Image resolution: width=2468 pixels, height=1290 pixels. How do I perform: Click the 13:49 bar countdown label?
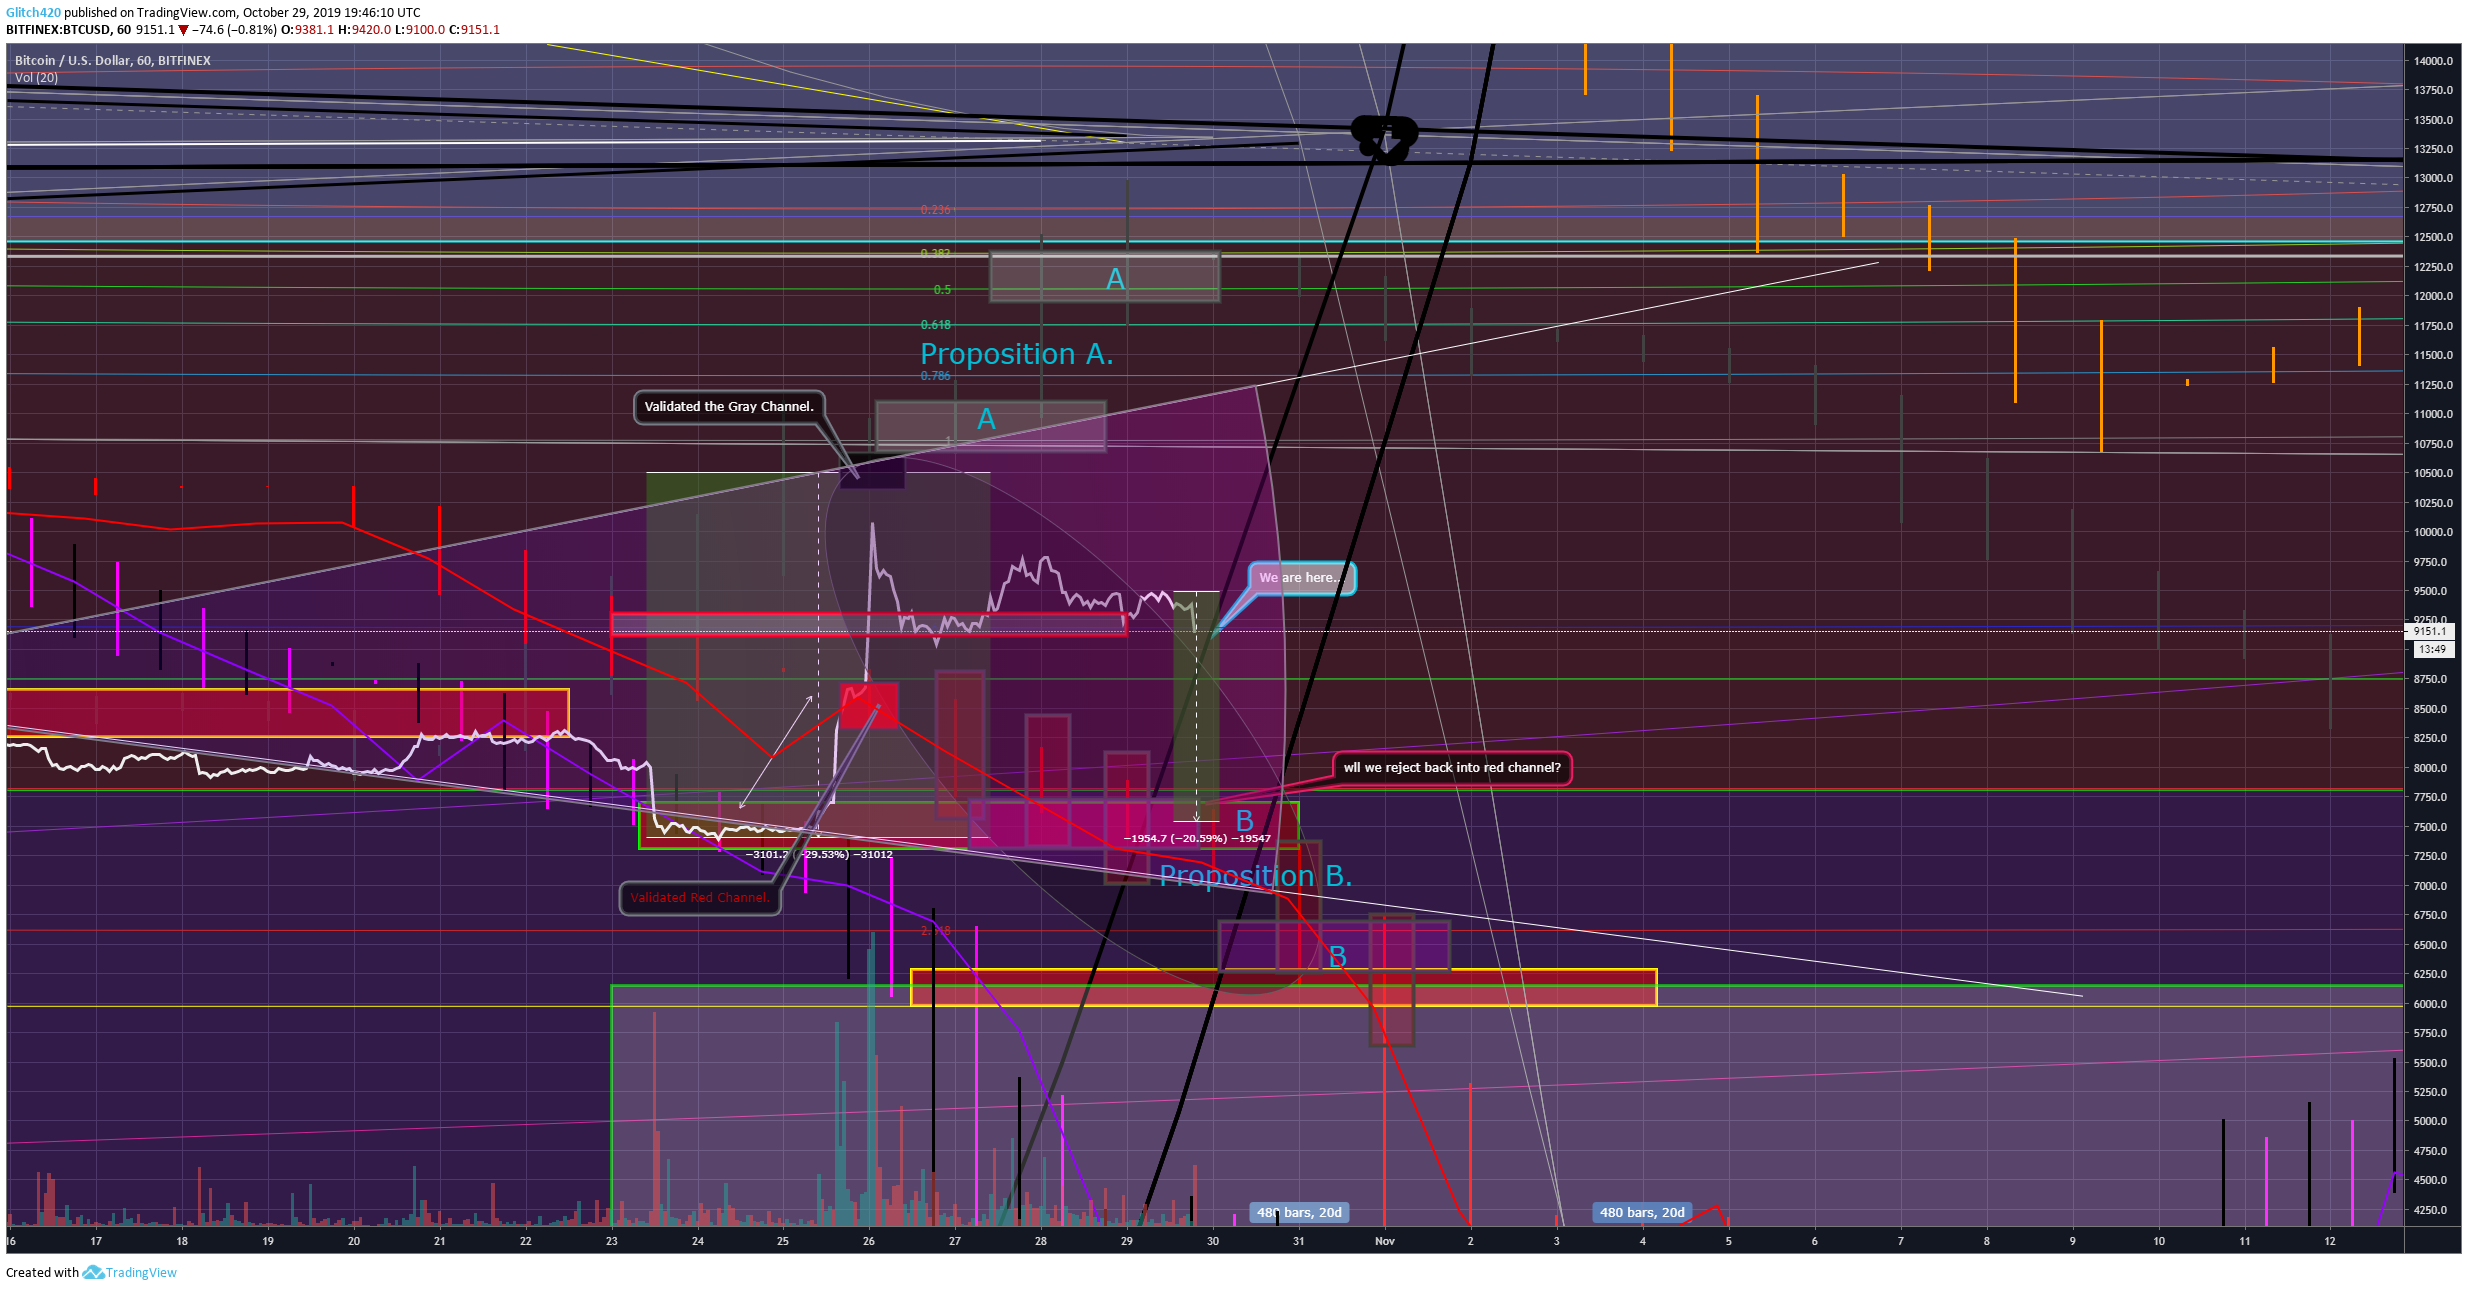(2432, 649)
